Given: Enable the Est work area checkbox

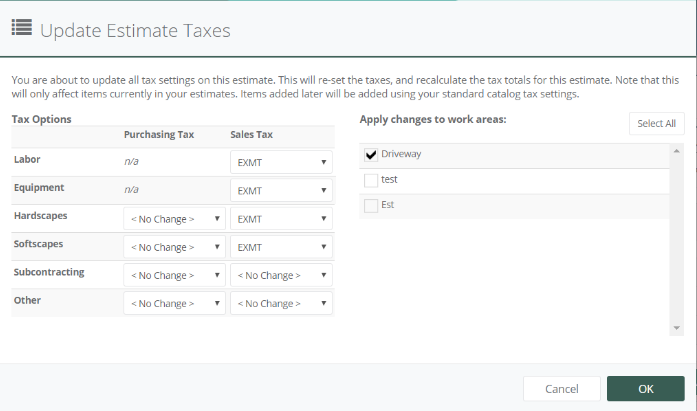Looking at the screenshot, I should pyautogui.click(x=371, y=205).
